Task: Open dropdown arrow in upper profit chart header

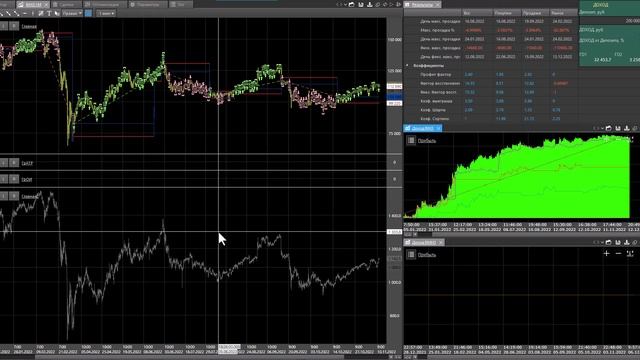Action: tap(602, 128)
